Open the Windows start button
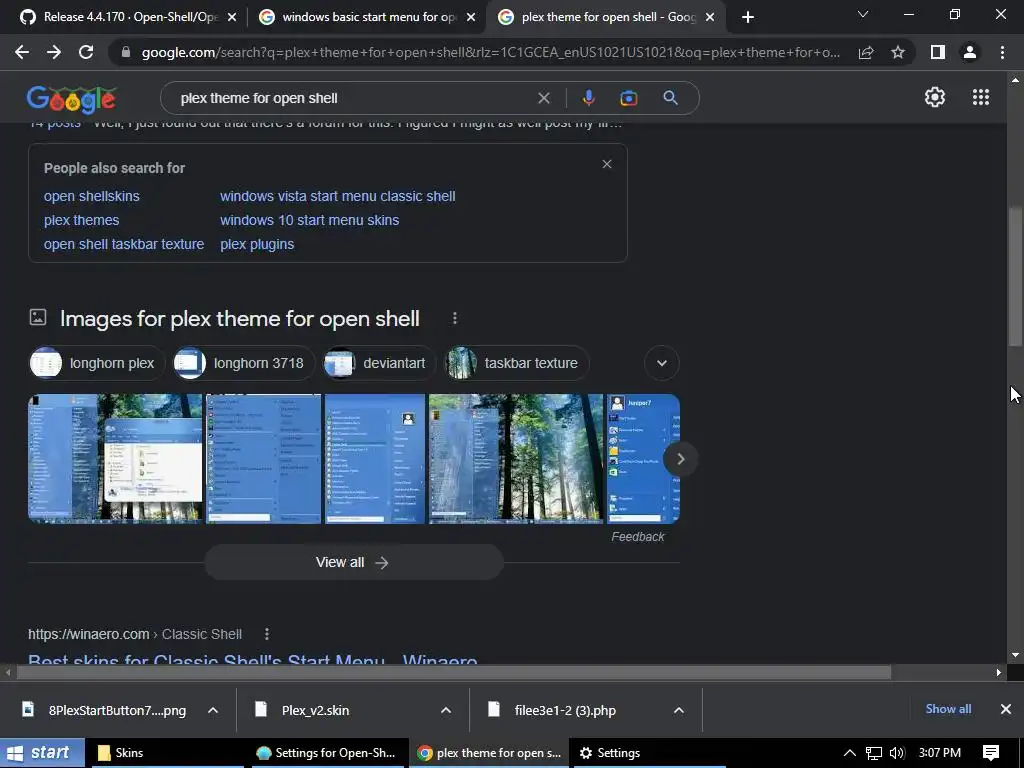Screen dimensions: 1024x768 pos(42,753)
